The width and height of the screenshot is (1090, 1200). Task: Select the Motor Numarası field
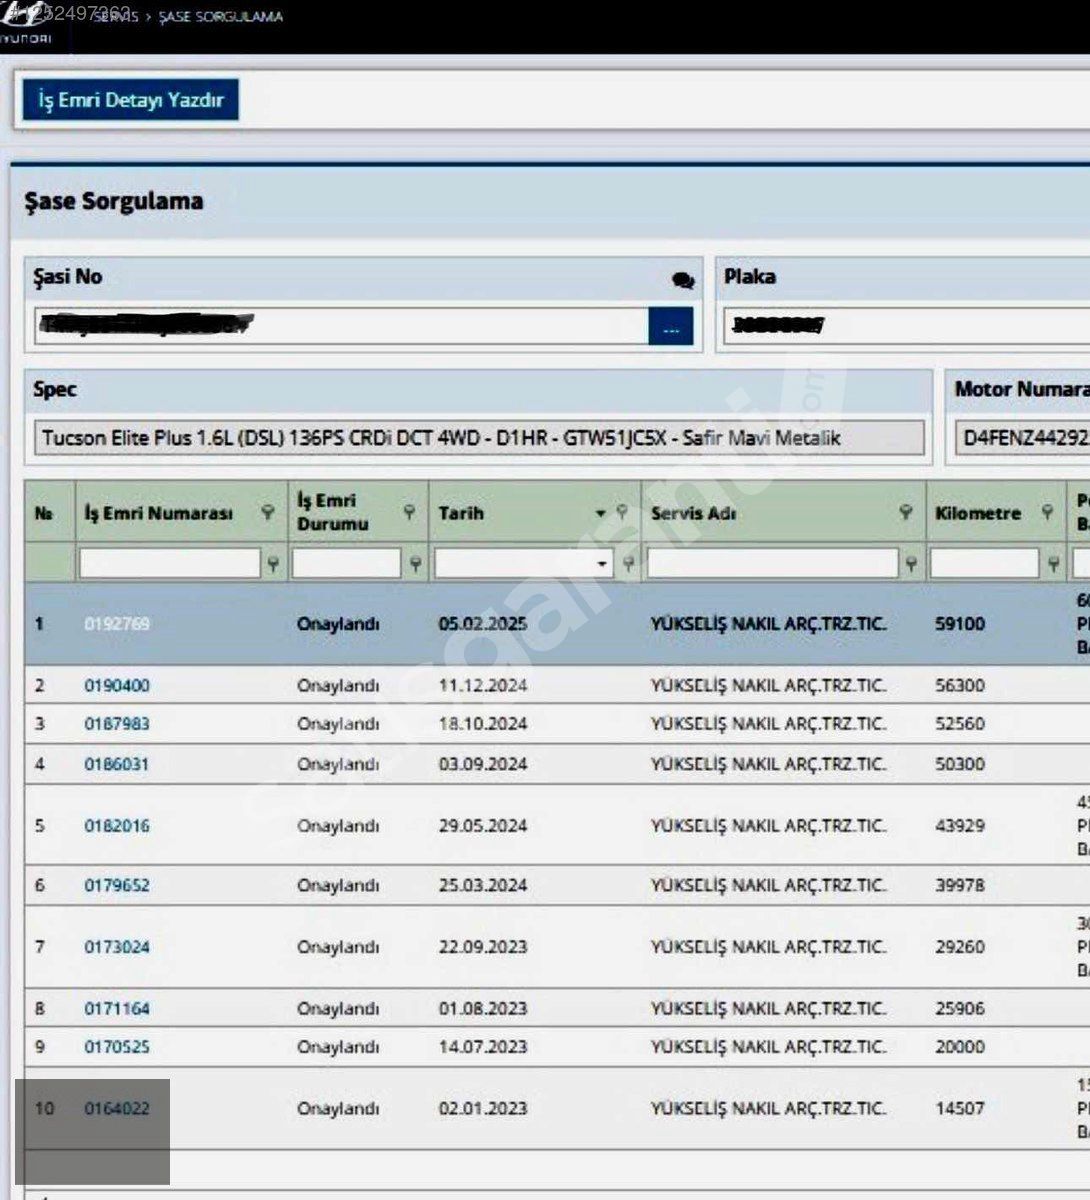click(1021, 438)
